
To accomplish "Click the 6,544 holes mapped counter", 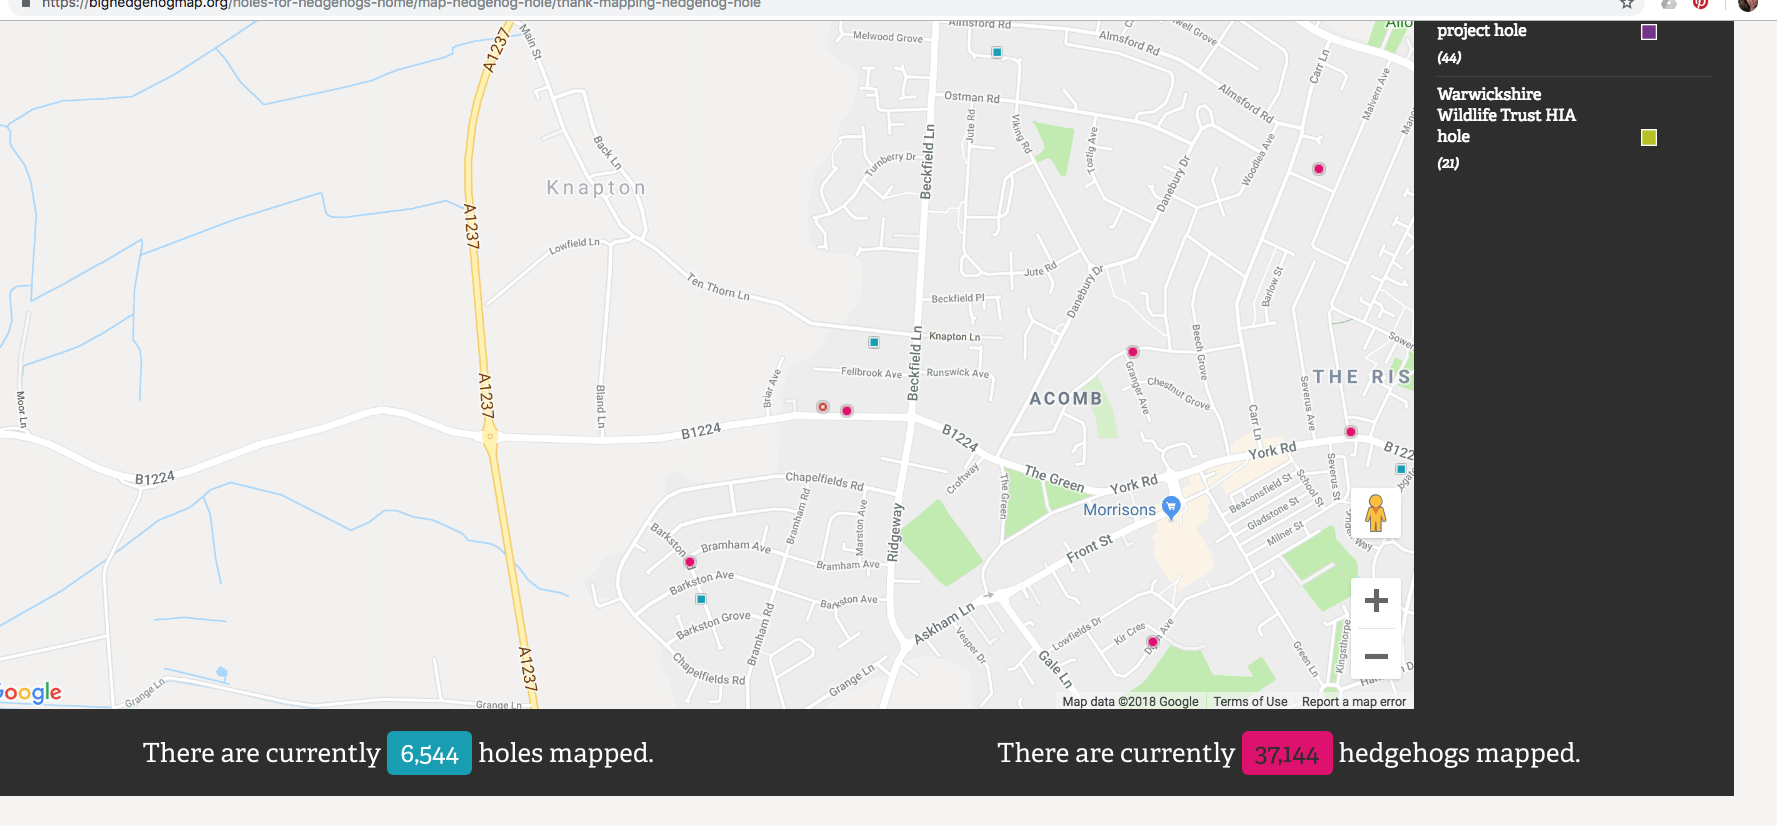I will 429,753.
